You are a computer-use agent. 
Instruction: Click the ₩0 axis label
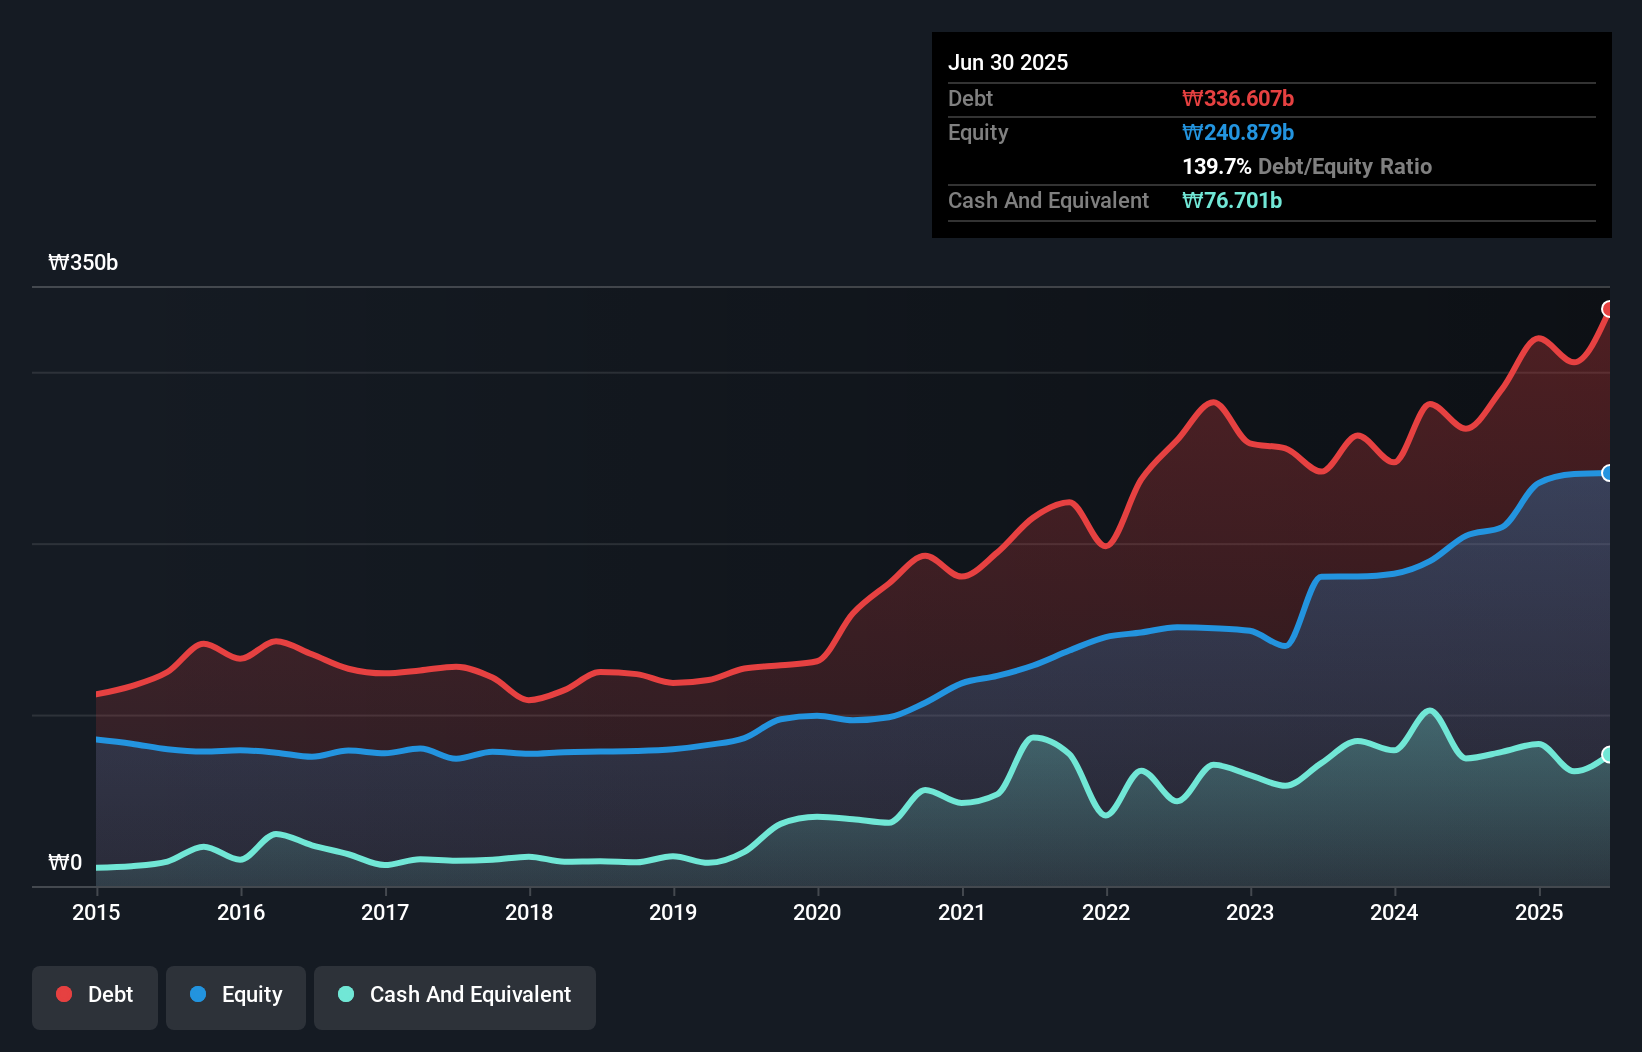(65, 862)
